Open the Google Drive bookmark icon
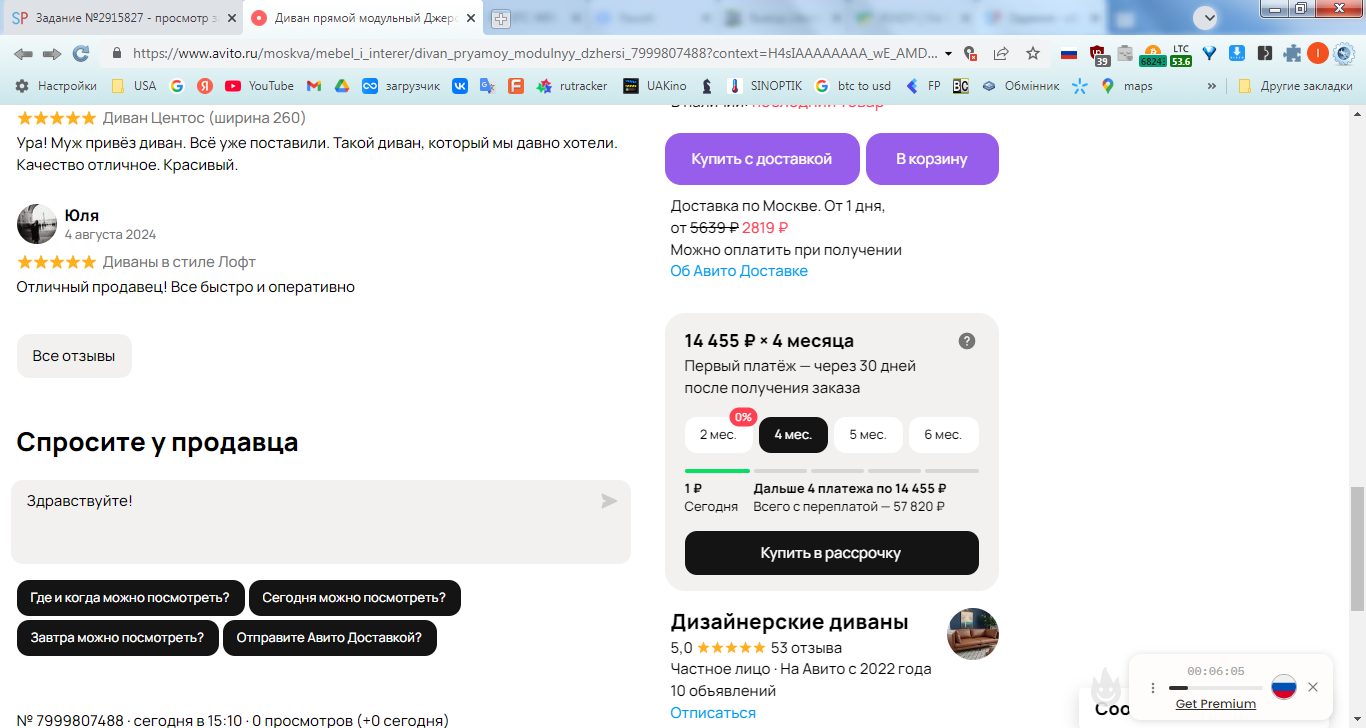 (x=341, y=86)
